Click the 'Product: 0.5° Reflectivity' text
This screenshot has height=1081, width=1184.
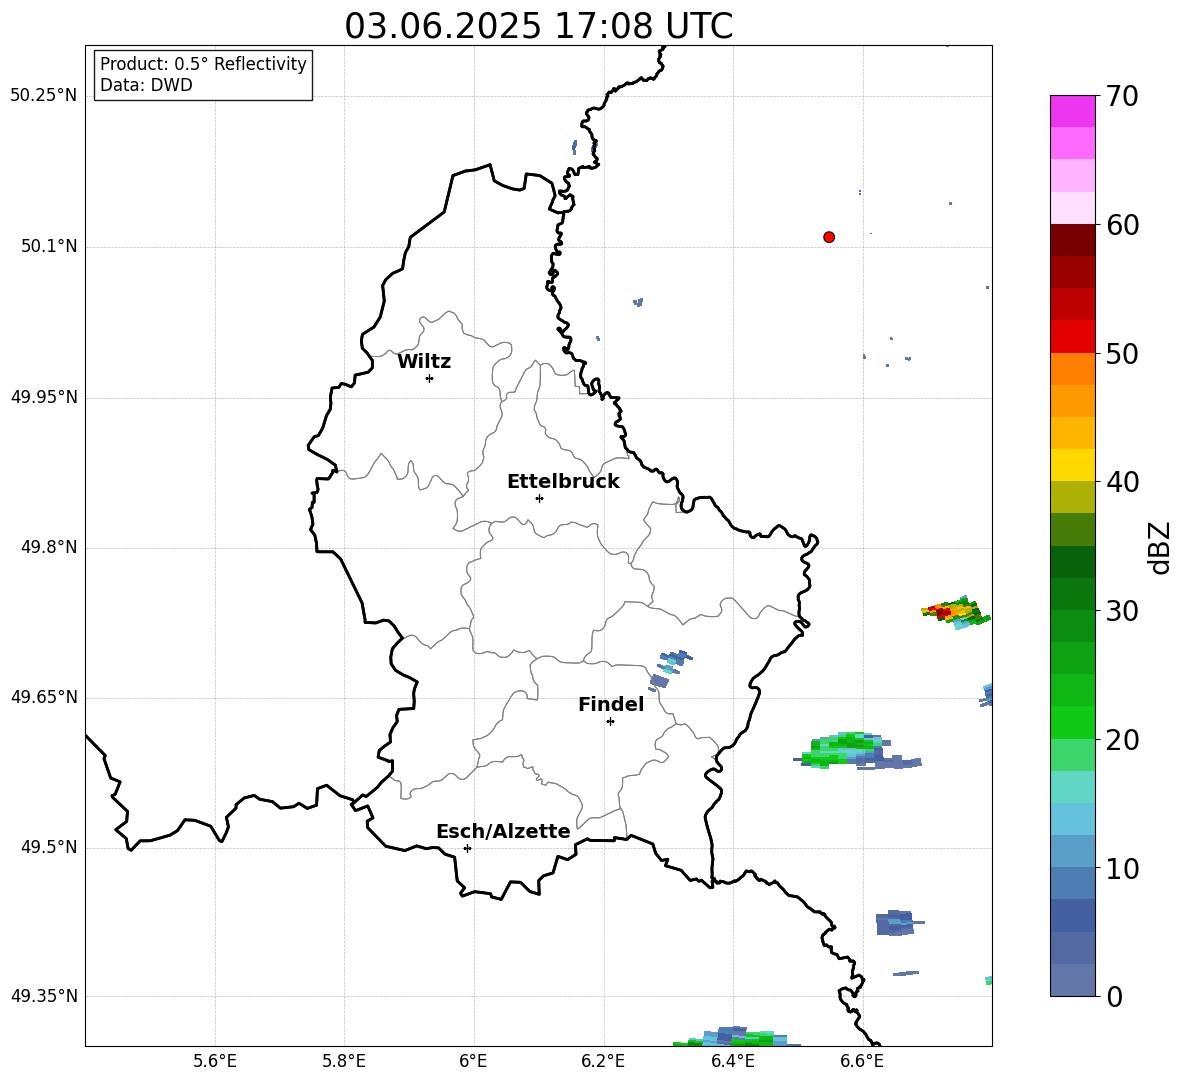[x=203, y=64]
